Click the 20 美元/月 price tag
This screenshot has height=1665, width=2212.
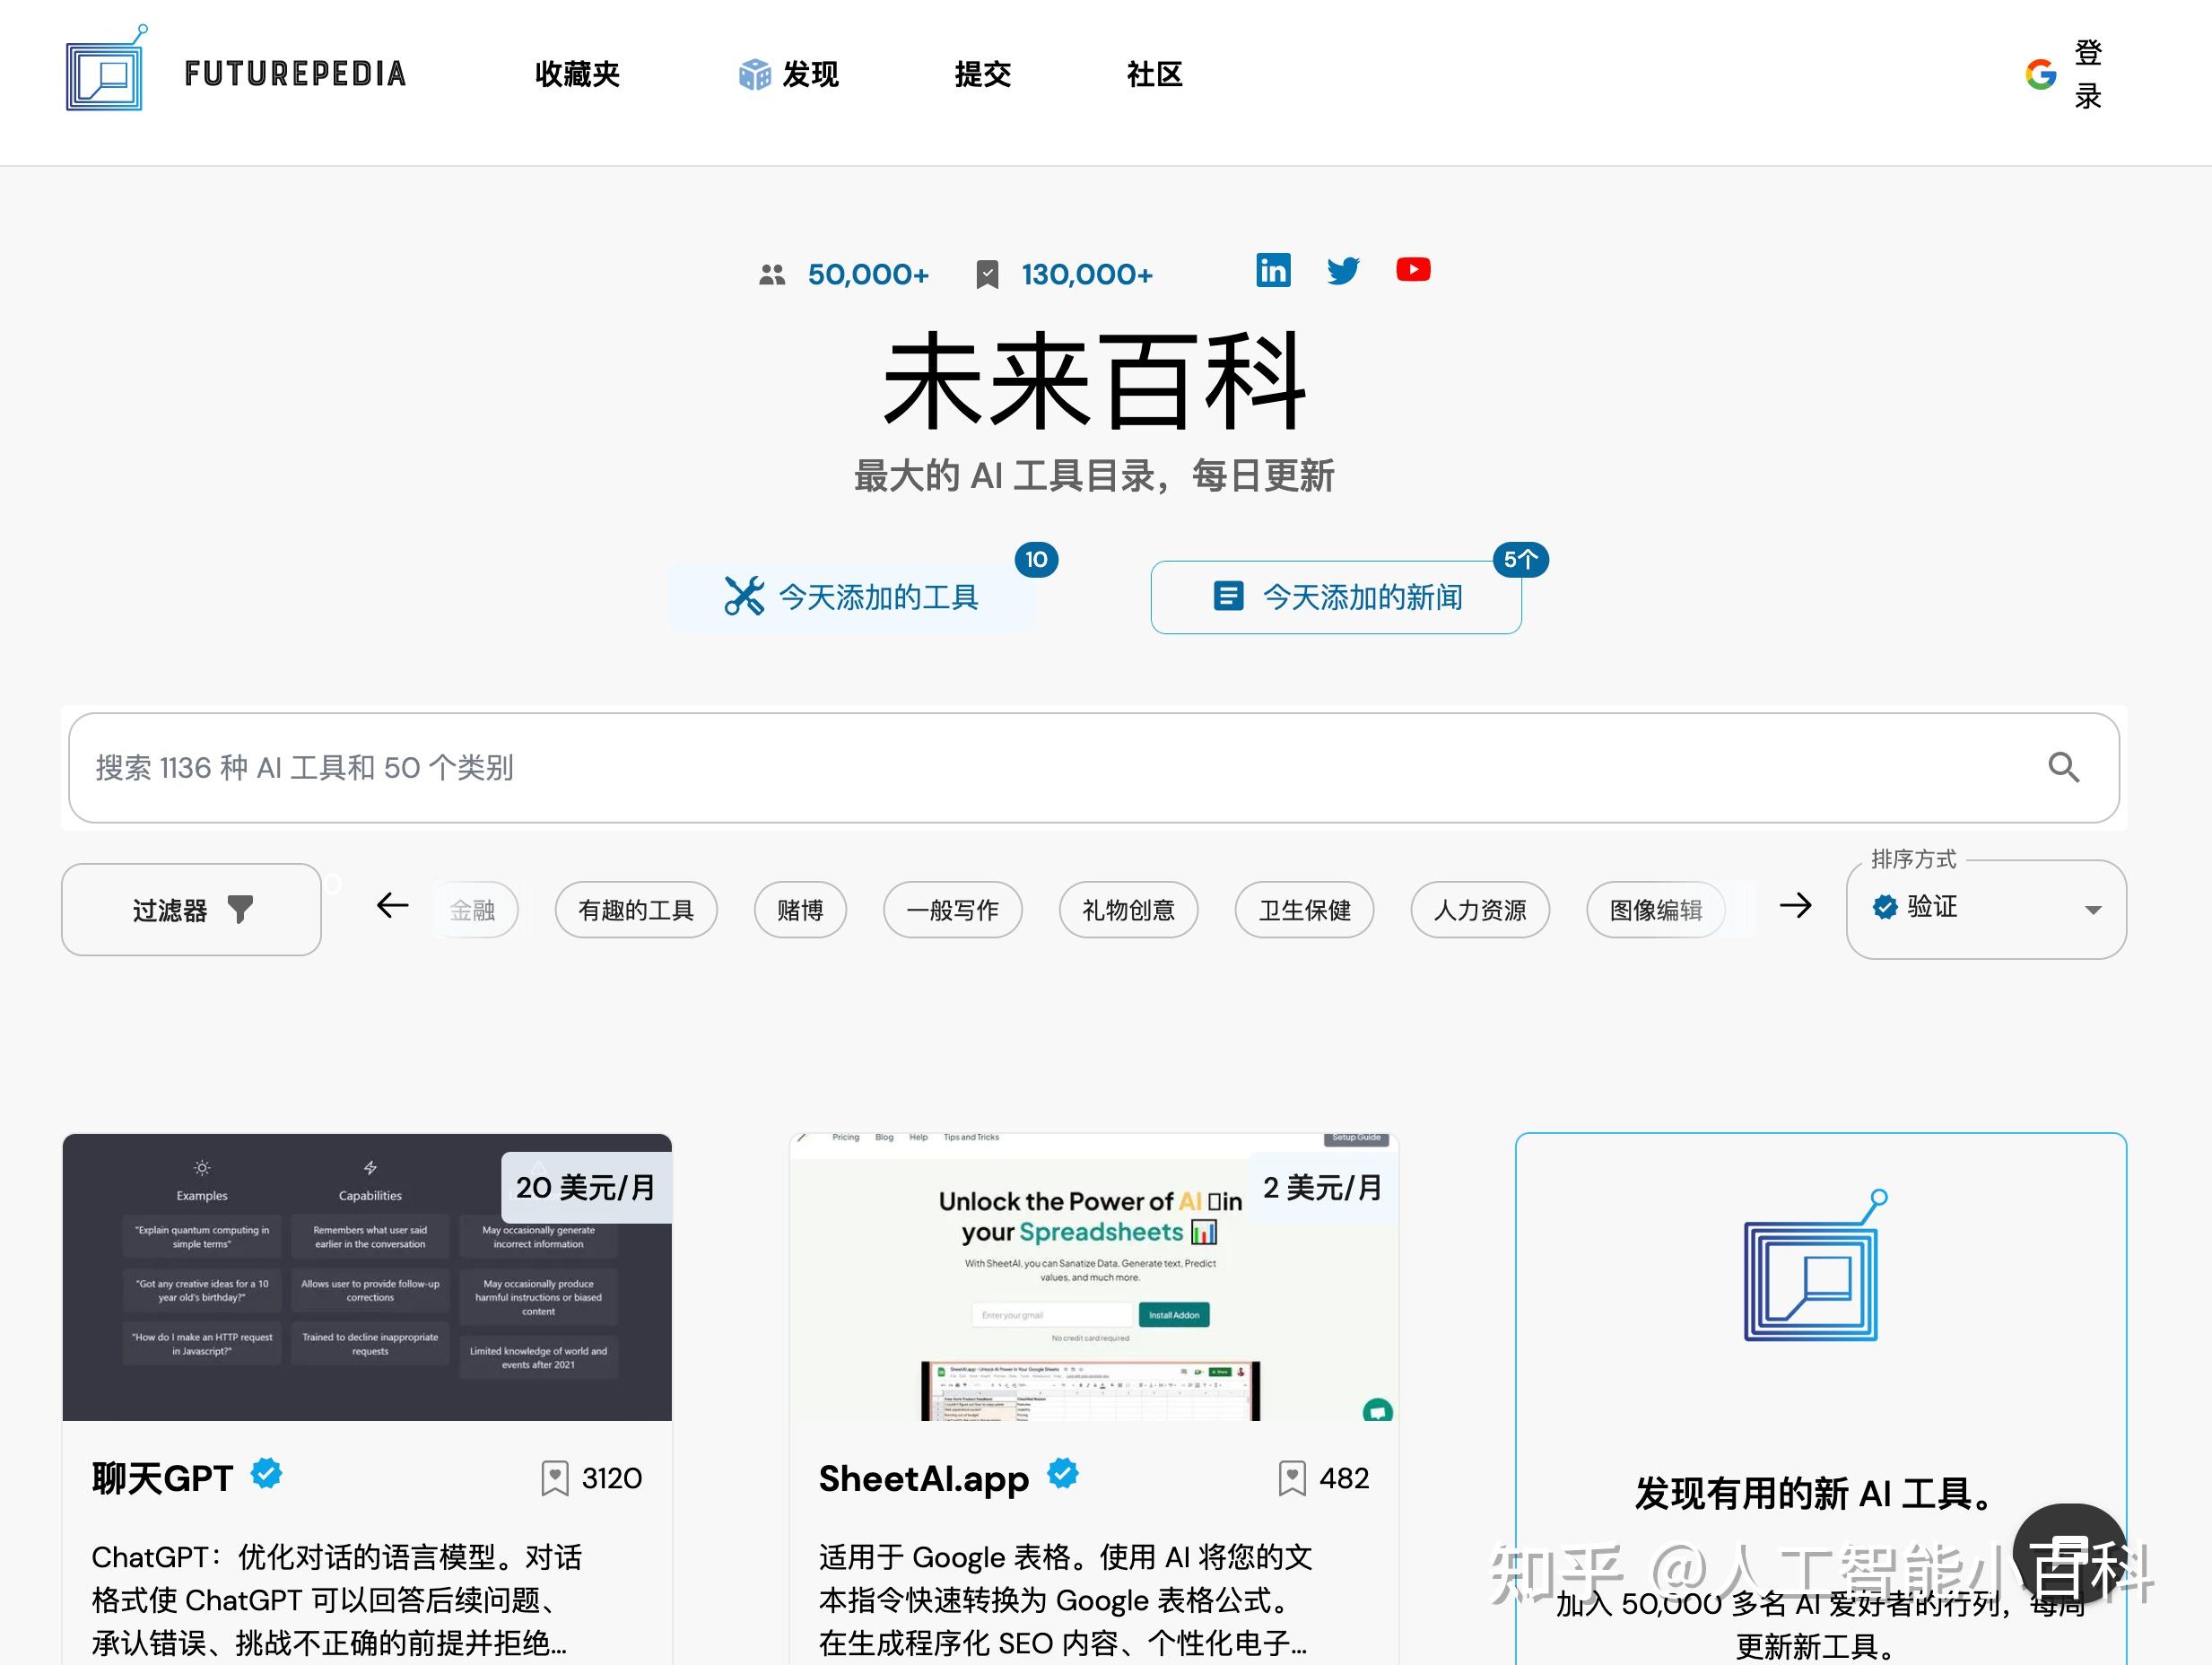[586, 1187]
